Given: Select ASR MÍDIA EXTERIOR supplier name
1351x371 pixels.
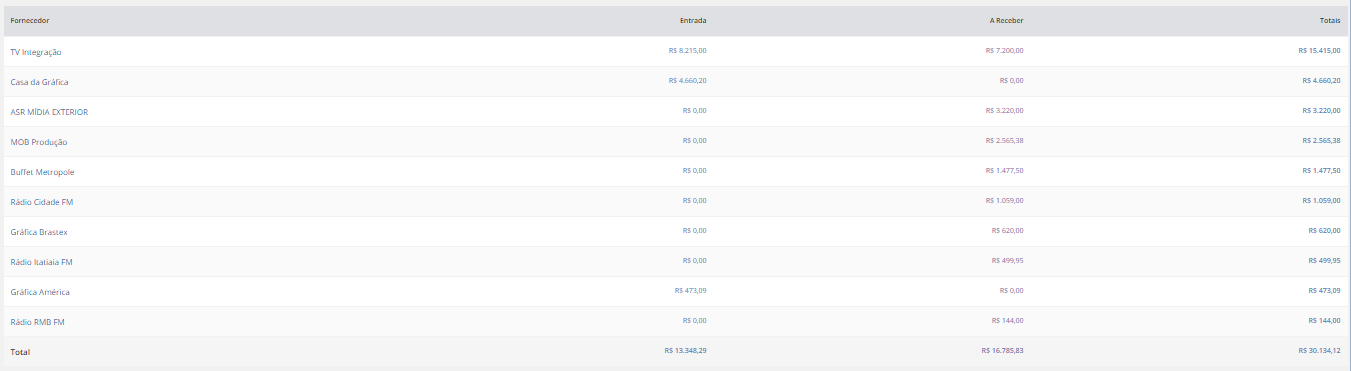Looking at the screenshot, I should tap(49, 112).
